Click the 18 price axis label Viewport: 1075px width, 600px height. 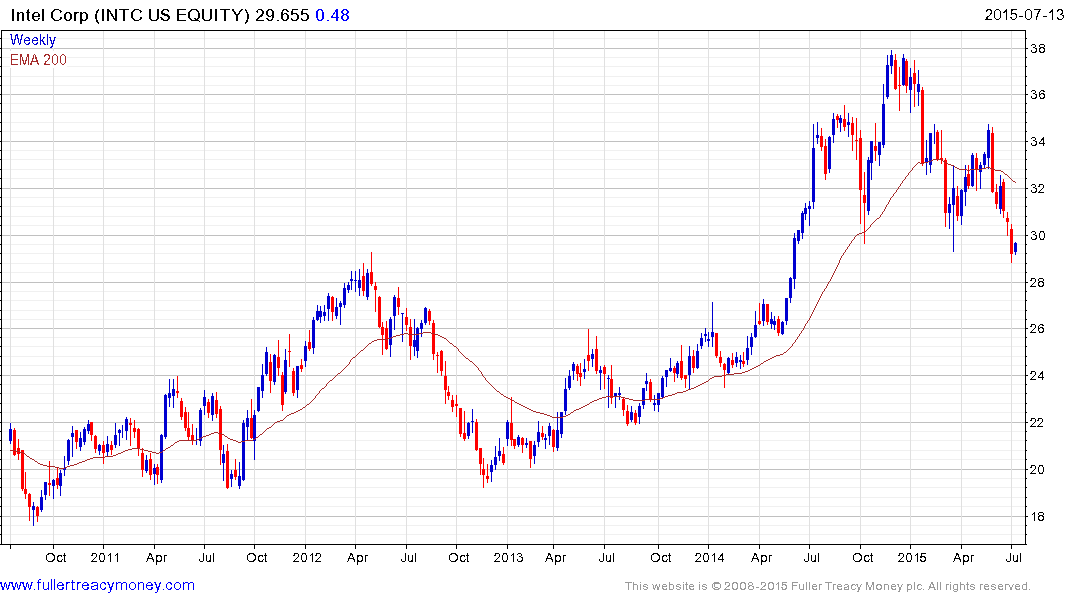[1037, 517]
